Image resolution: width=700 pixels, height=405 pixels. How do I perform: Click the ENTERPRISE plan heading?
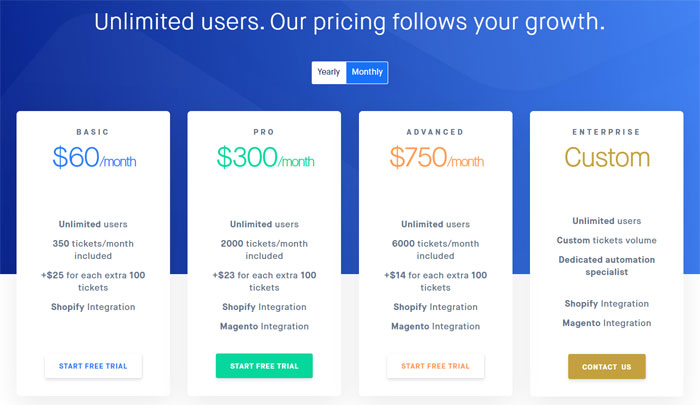[607, 131]
